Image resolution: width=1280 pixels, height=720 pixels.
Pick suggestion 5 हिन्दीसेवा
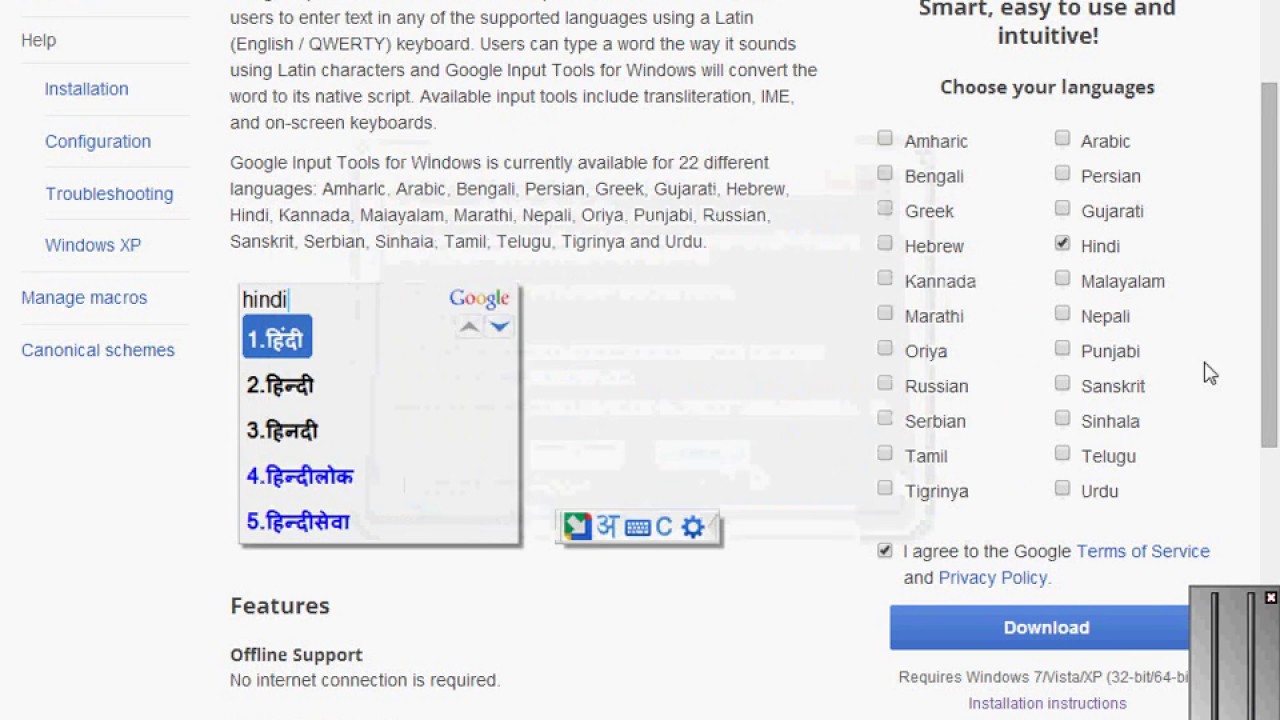(298, 521)
